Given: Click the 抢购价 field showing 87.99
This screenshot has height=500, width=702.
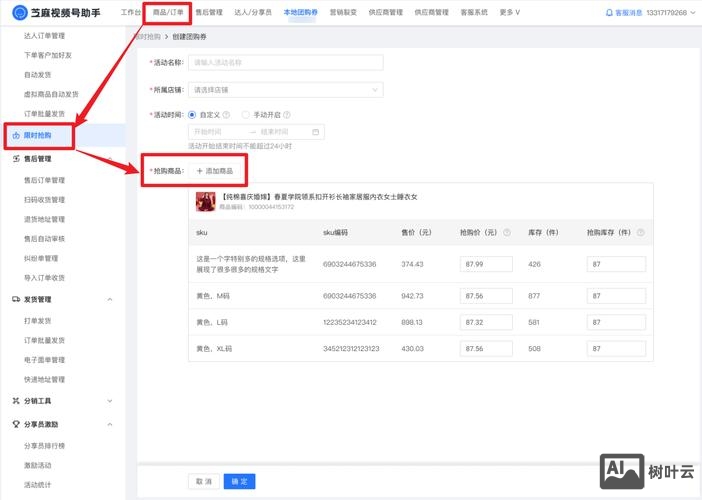Looking at the screenshot, I should [x=486, y=264].
